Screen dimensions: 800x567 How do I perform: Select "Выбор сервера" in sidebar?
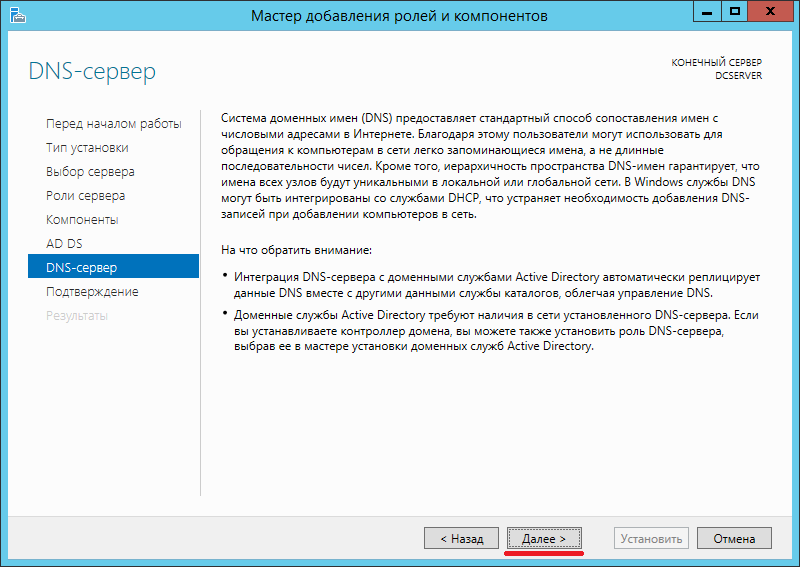point(90,171)
